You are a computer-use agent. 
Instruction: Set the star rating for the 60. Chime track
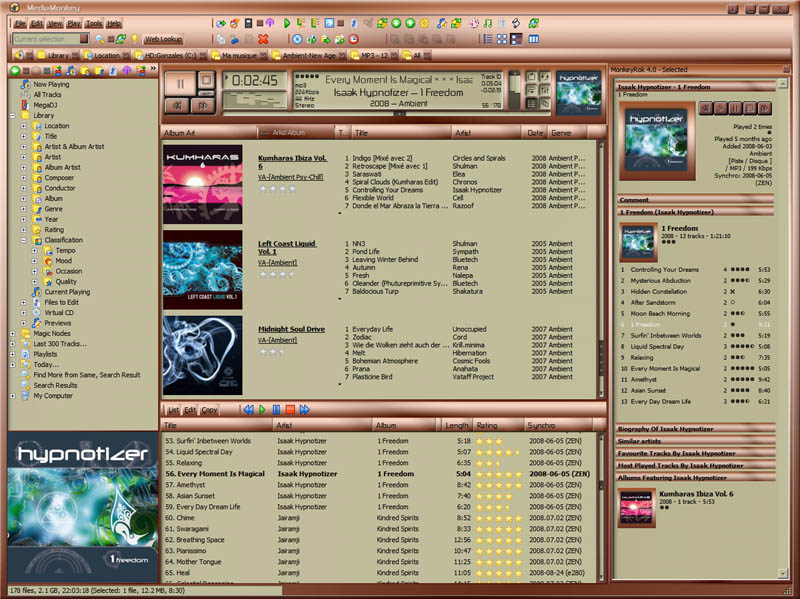click(499, 518)
